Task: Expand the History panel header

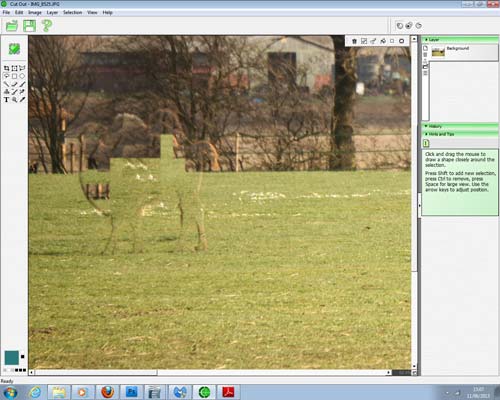Action: point(460,126)
